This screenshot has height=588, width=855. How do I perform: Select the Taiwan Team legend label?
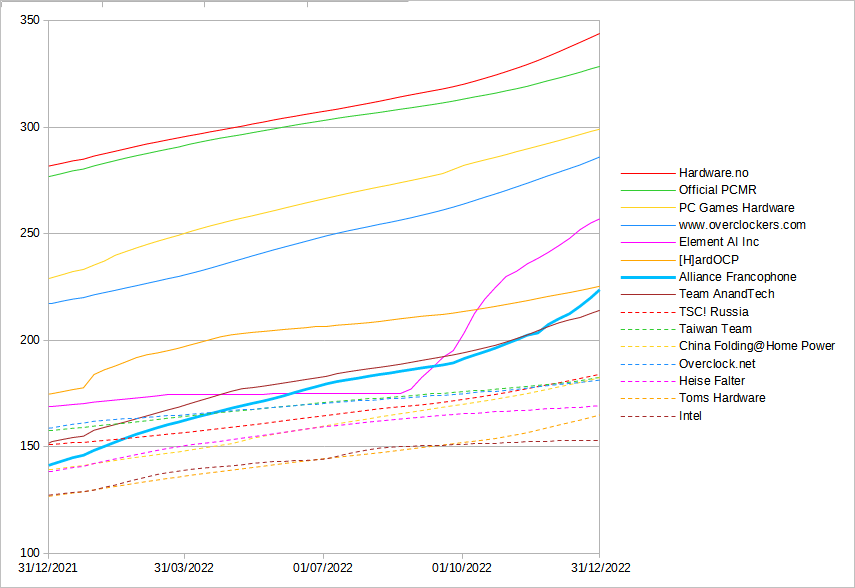[x=715, y=329]
